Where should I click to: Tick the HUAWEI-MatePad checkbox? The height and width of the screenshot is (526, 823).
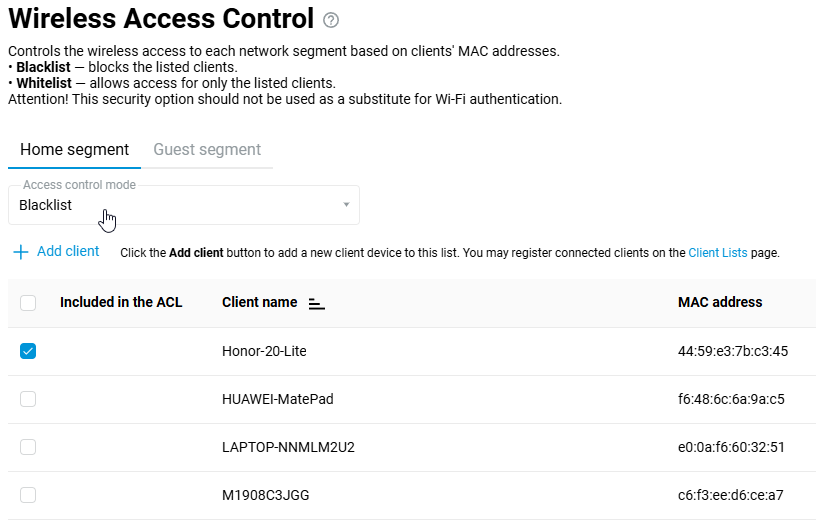[28, 399]
